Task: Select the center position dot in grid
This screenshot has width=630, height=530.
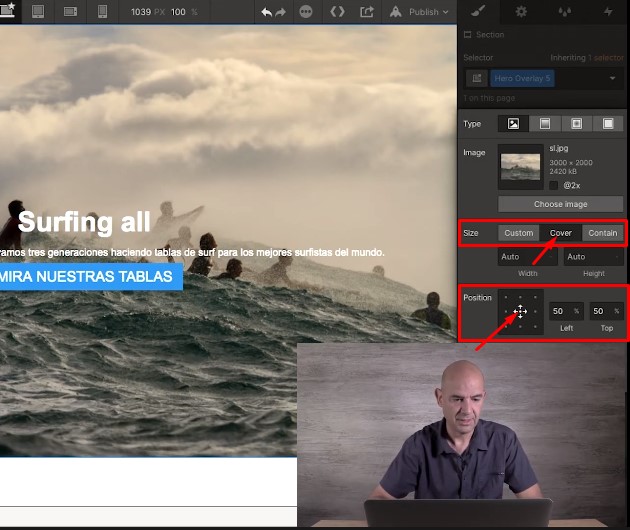Action: click(x=520, y=311)
